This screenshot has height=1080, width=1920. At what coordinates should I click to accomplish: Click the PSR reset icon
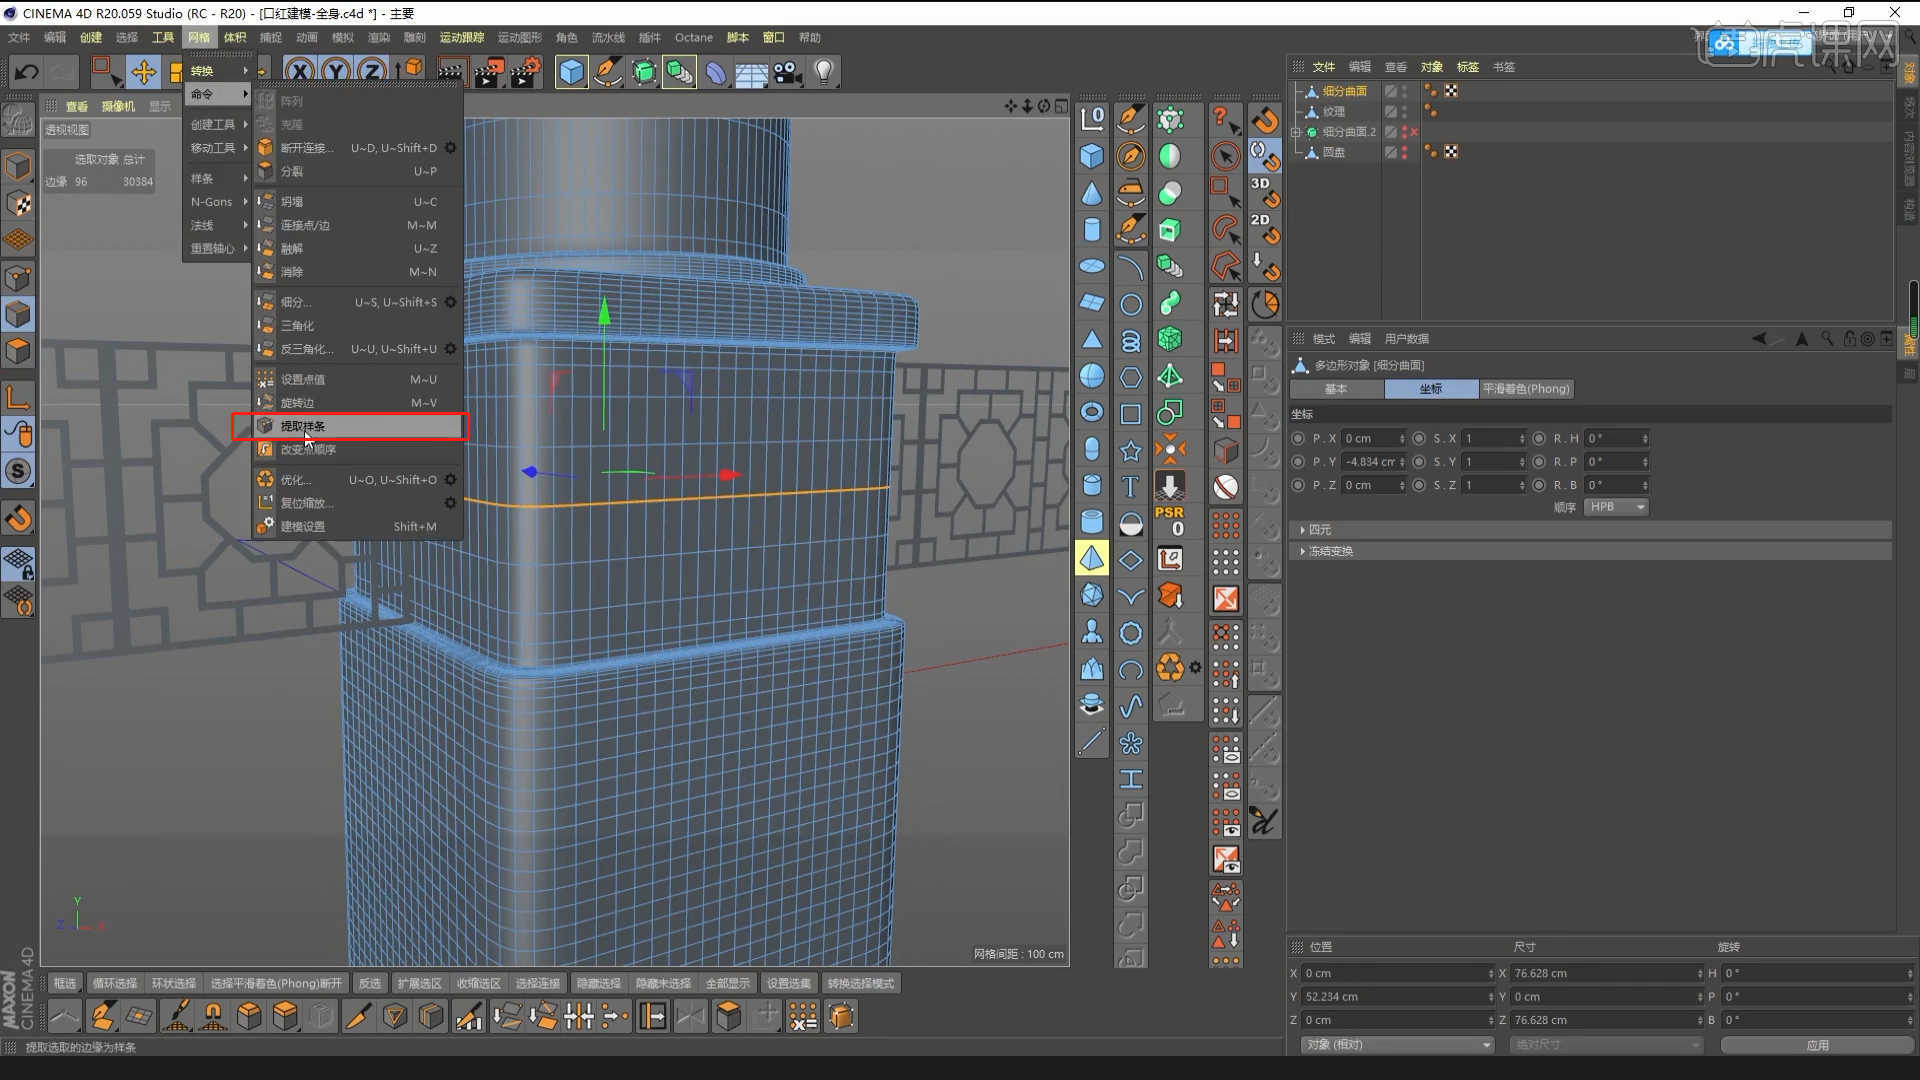(1170, 521)
